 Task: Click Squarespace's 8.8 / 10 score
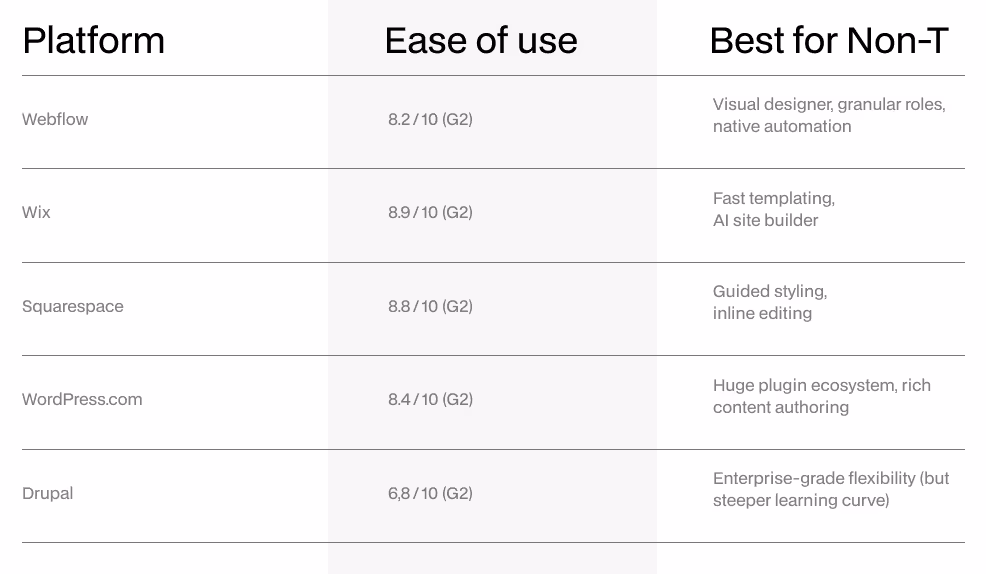pyautogui.click(x=430, y=306)
